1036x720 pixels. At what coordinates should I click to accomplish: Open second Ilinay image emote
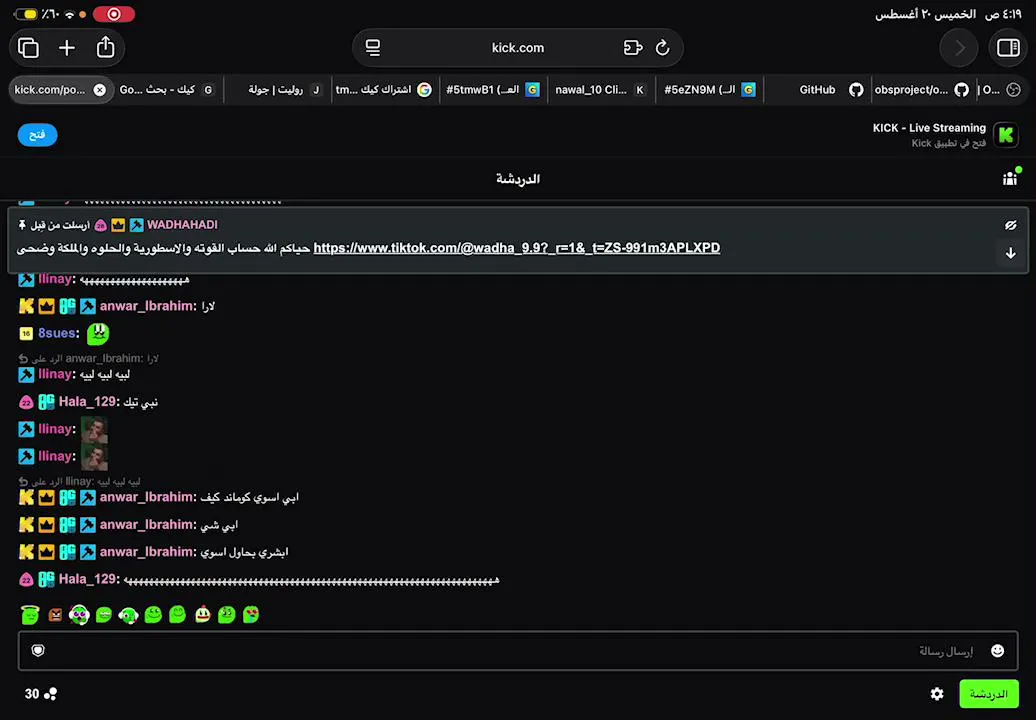tap(94, 456)
